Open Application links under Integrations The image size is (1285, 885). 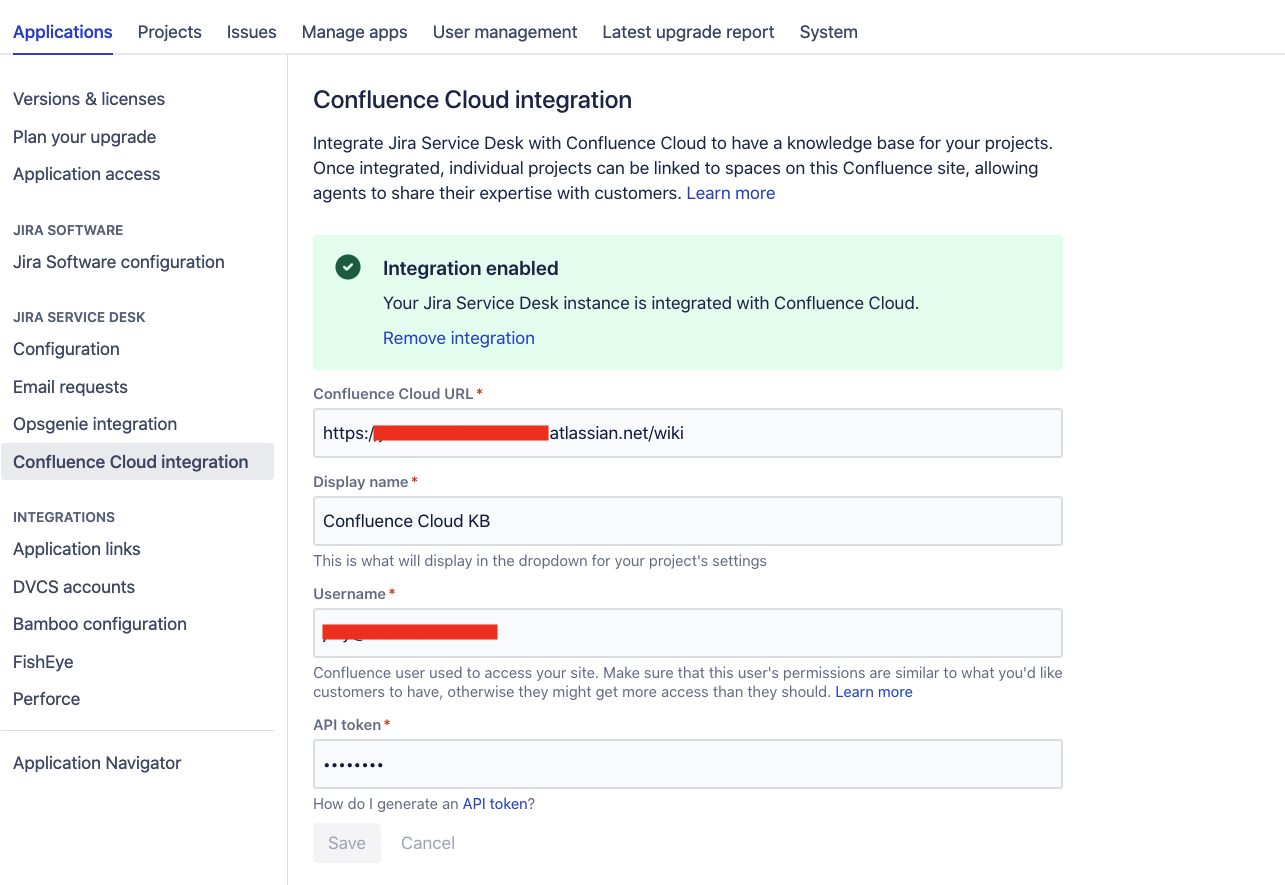[77, 549]
